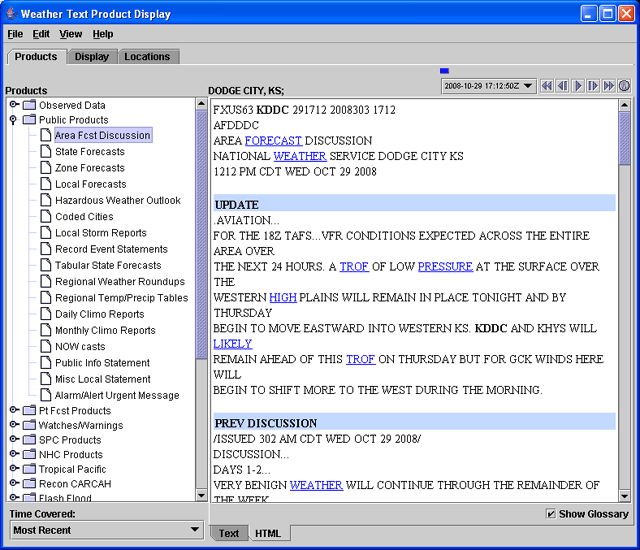Image resolution: width=640 pixels, height=550 pixels.
Task: Expand the Observed Data tree node
Action: click(x=14, y=105)
